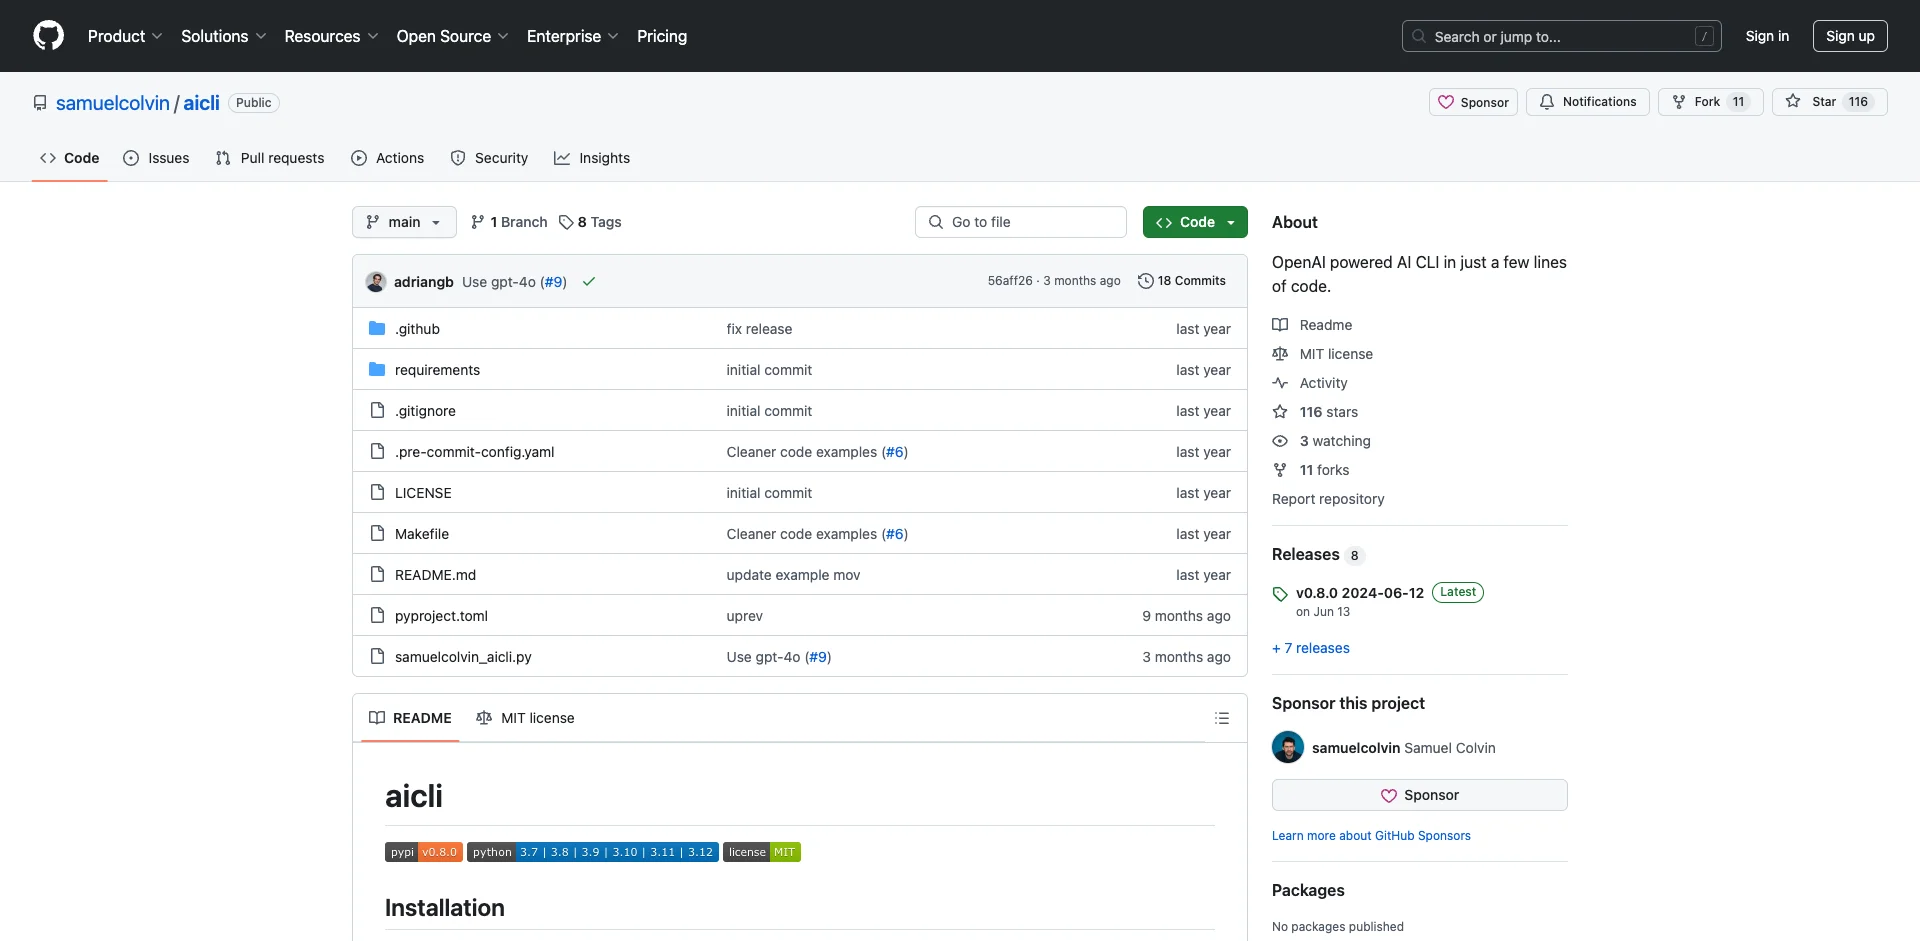Expand the Solutions dropdown
The width and height of the screenshot is (1920, 941).
pyautogui.click(x=223, y=36)
